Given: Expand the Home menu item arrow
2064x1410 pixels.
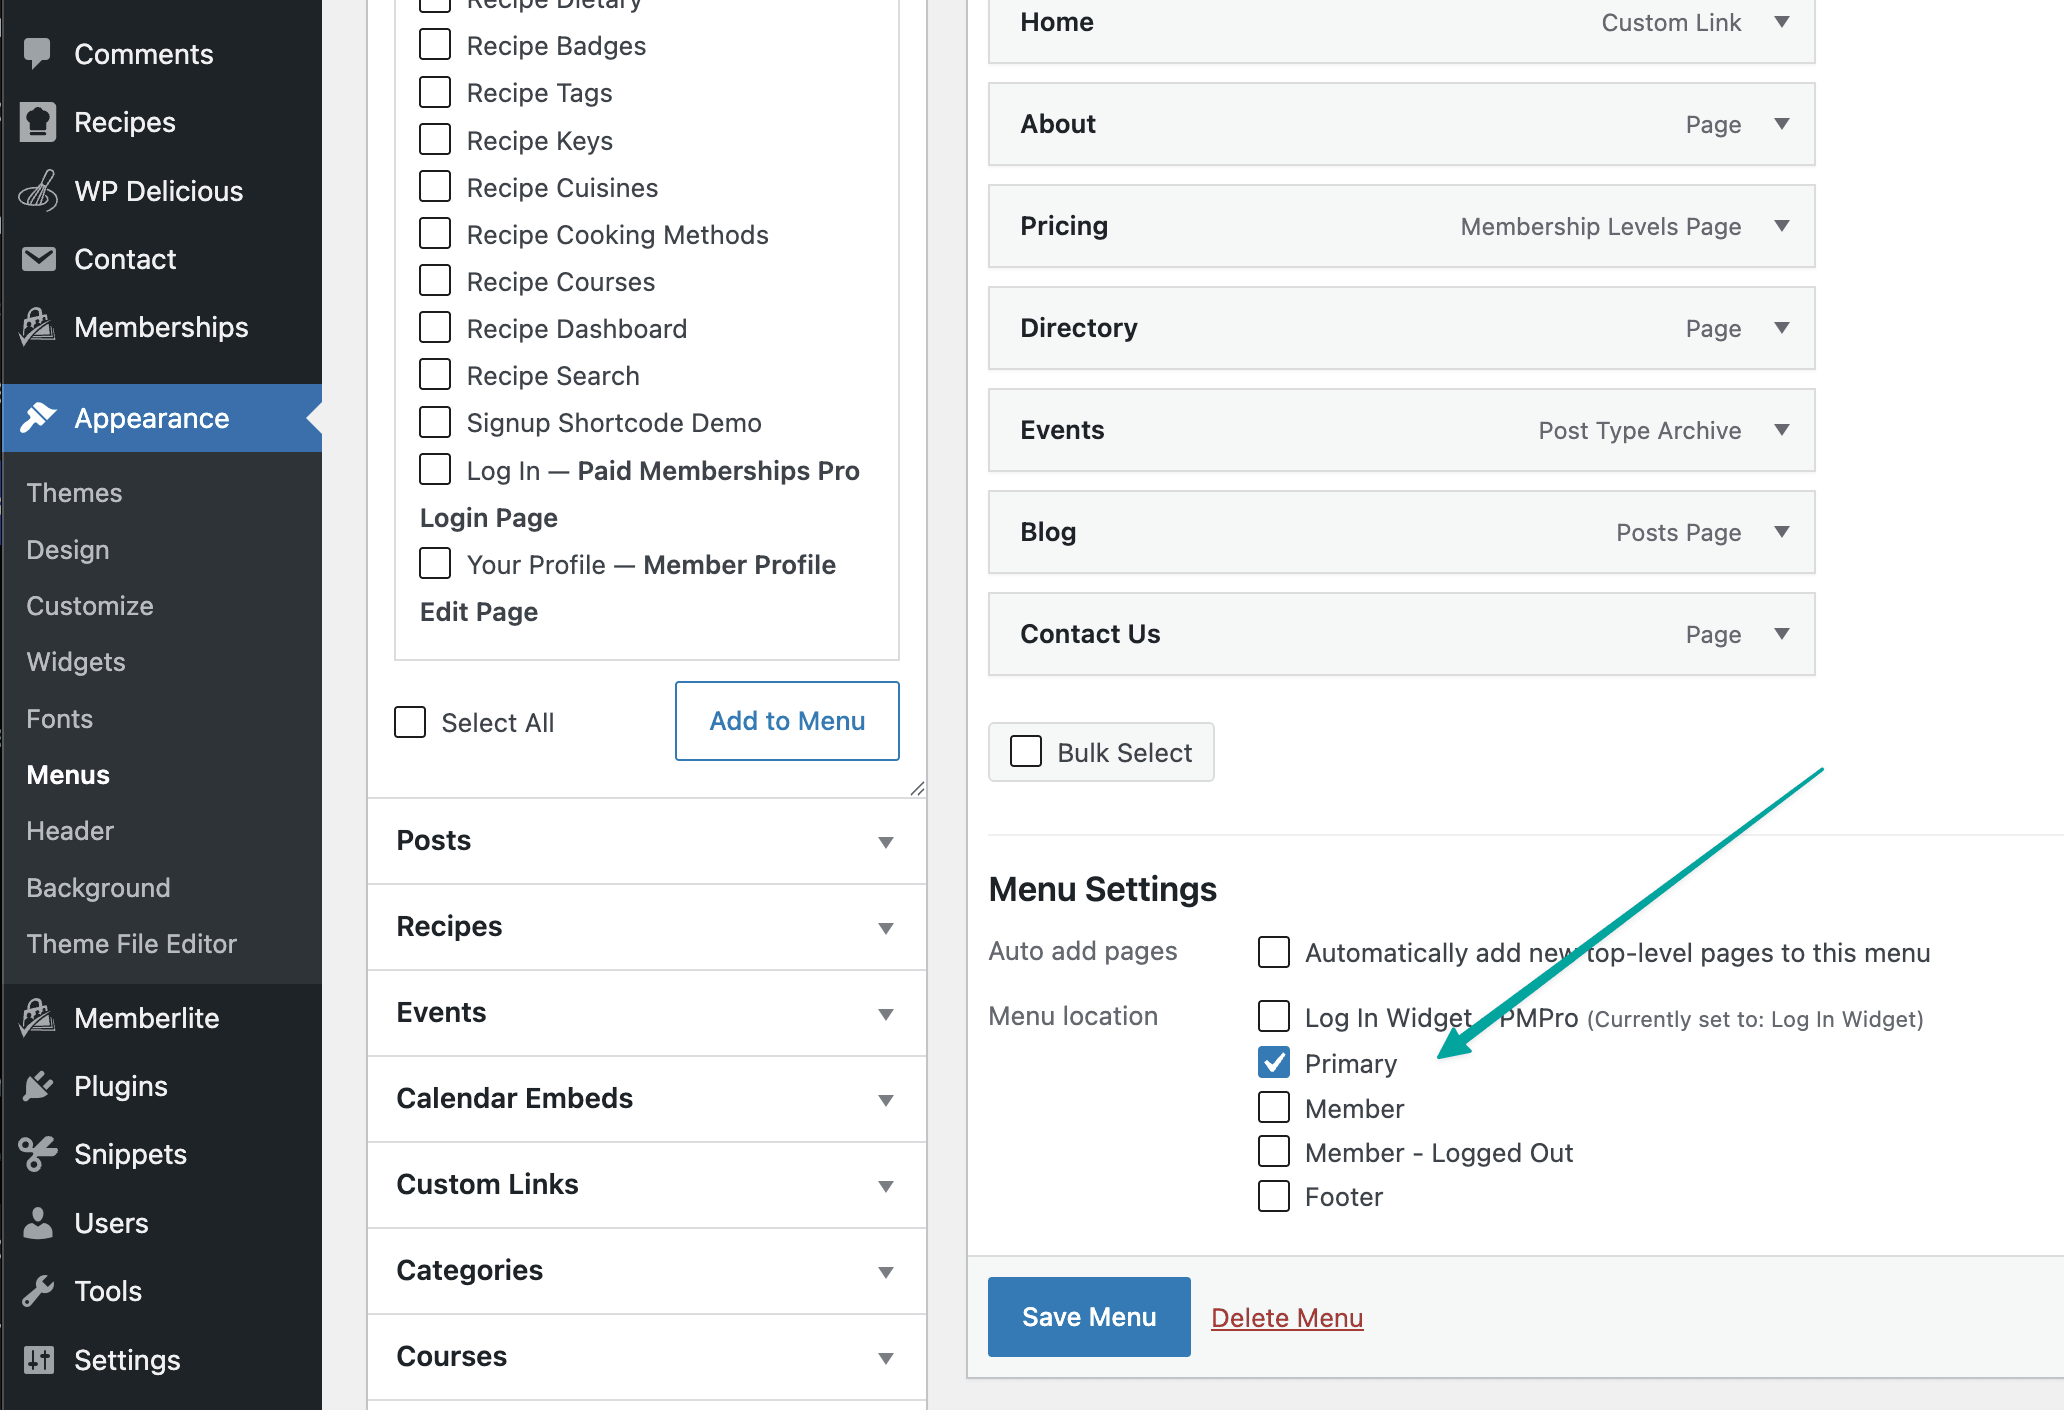Looking at the screenshot, I should [1782, 22].
